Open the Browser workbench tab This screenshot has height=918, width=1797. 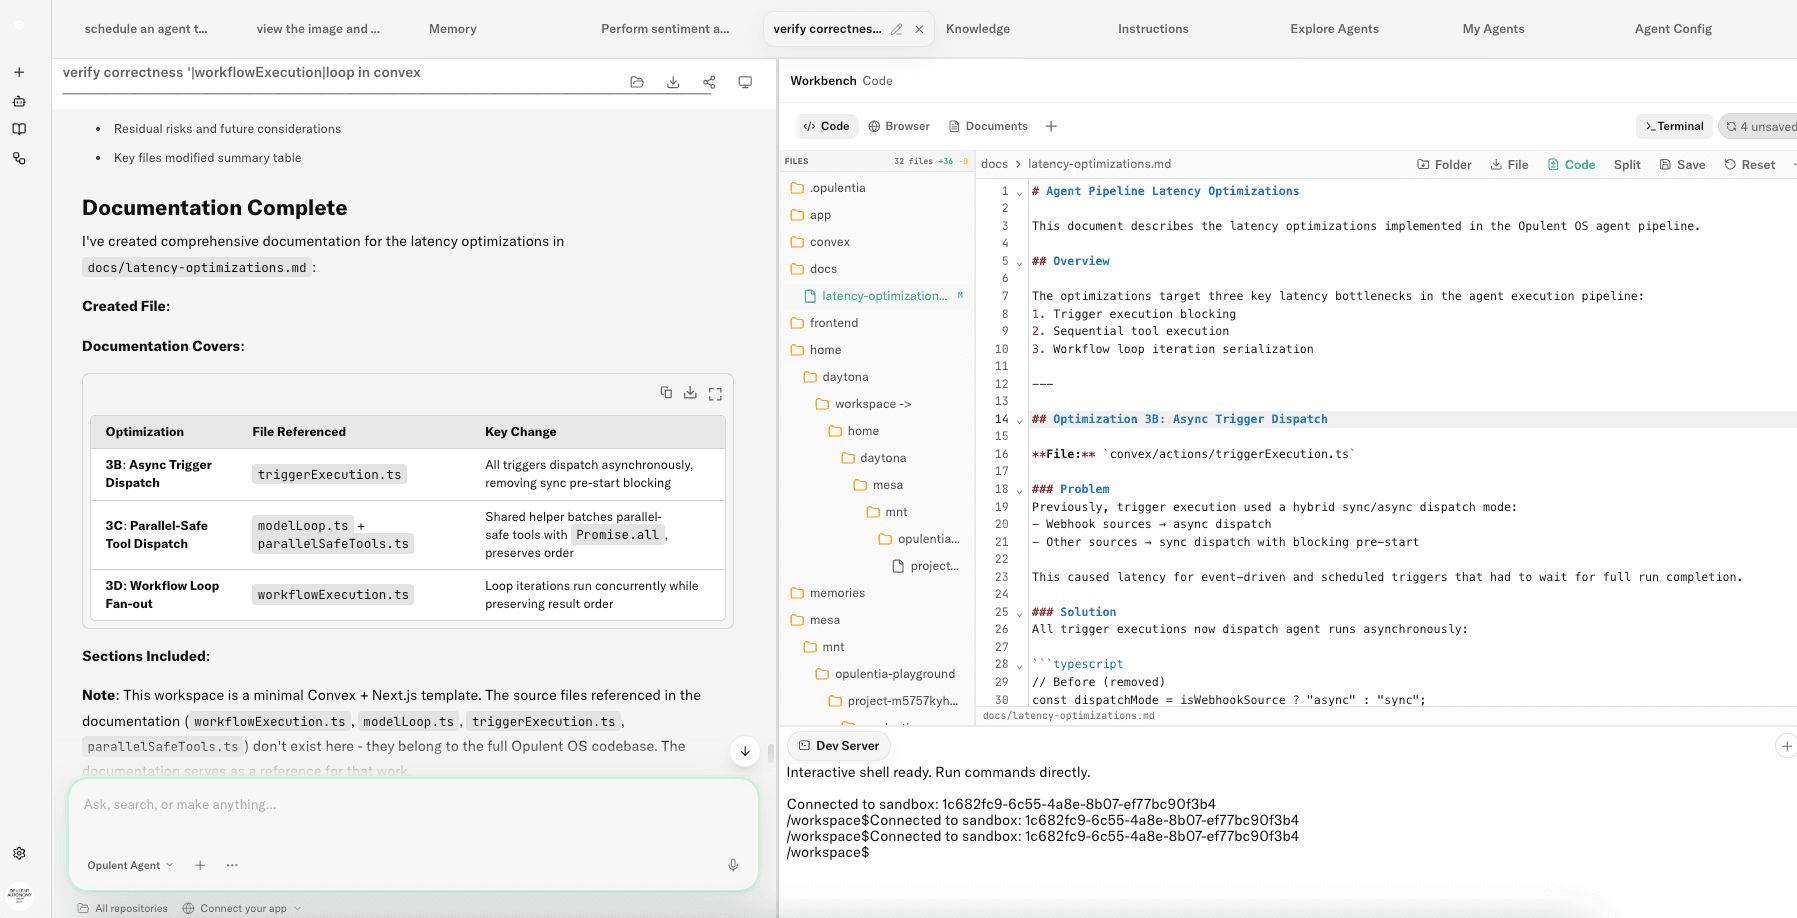coord(899,126)
